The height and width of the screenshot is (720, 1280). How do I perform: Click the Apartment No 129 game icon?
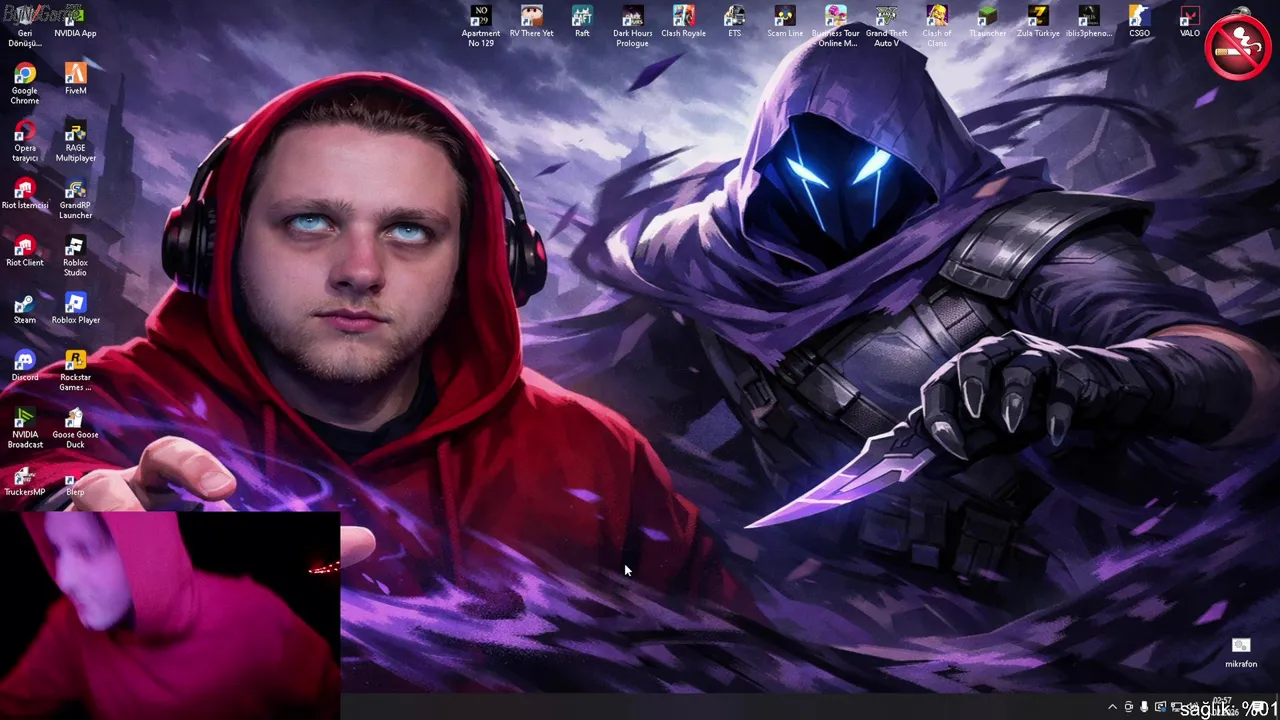(x=481, y=26)
